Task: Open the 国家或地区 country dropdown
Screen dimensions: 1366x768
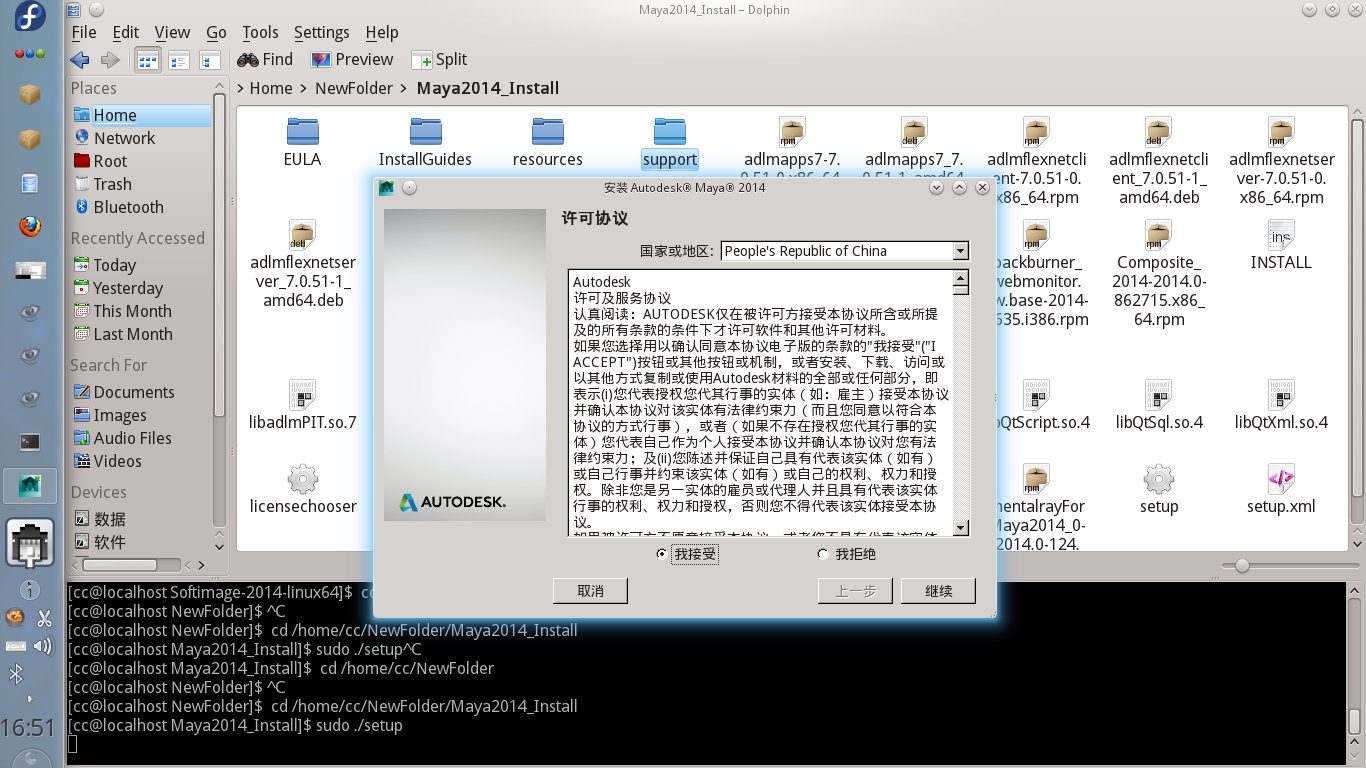Action: point(845,251)
